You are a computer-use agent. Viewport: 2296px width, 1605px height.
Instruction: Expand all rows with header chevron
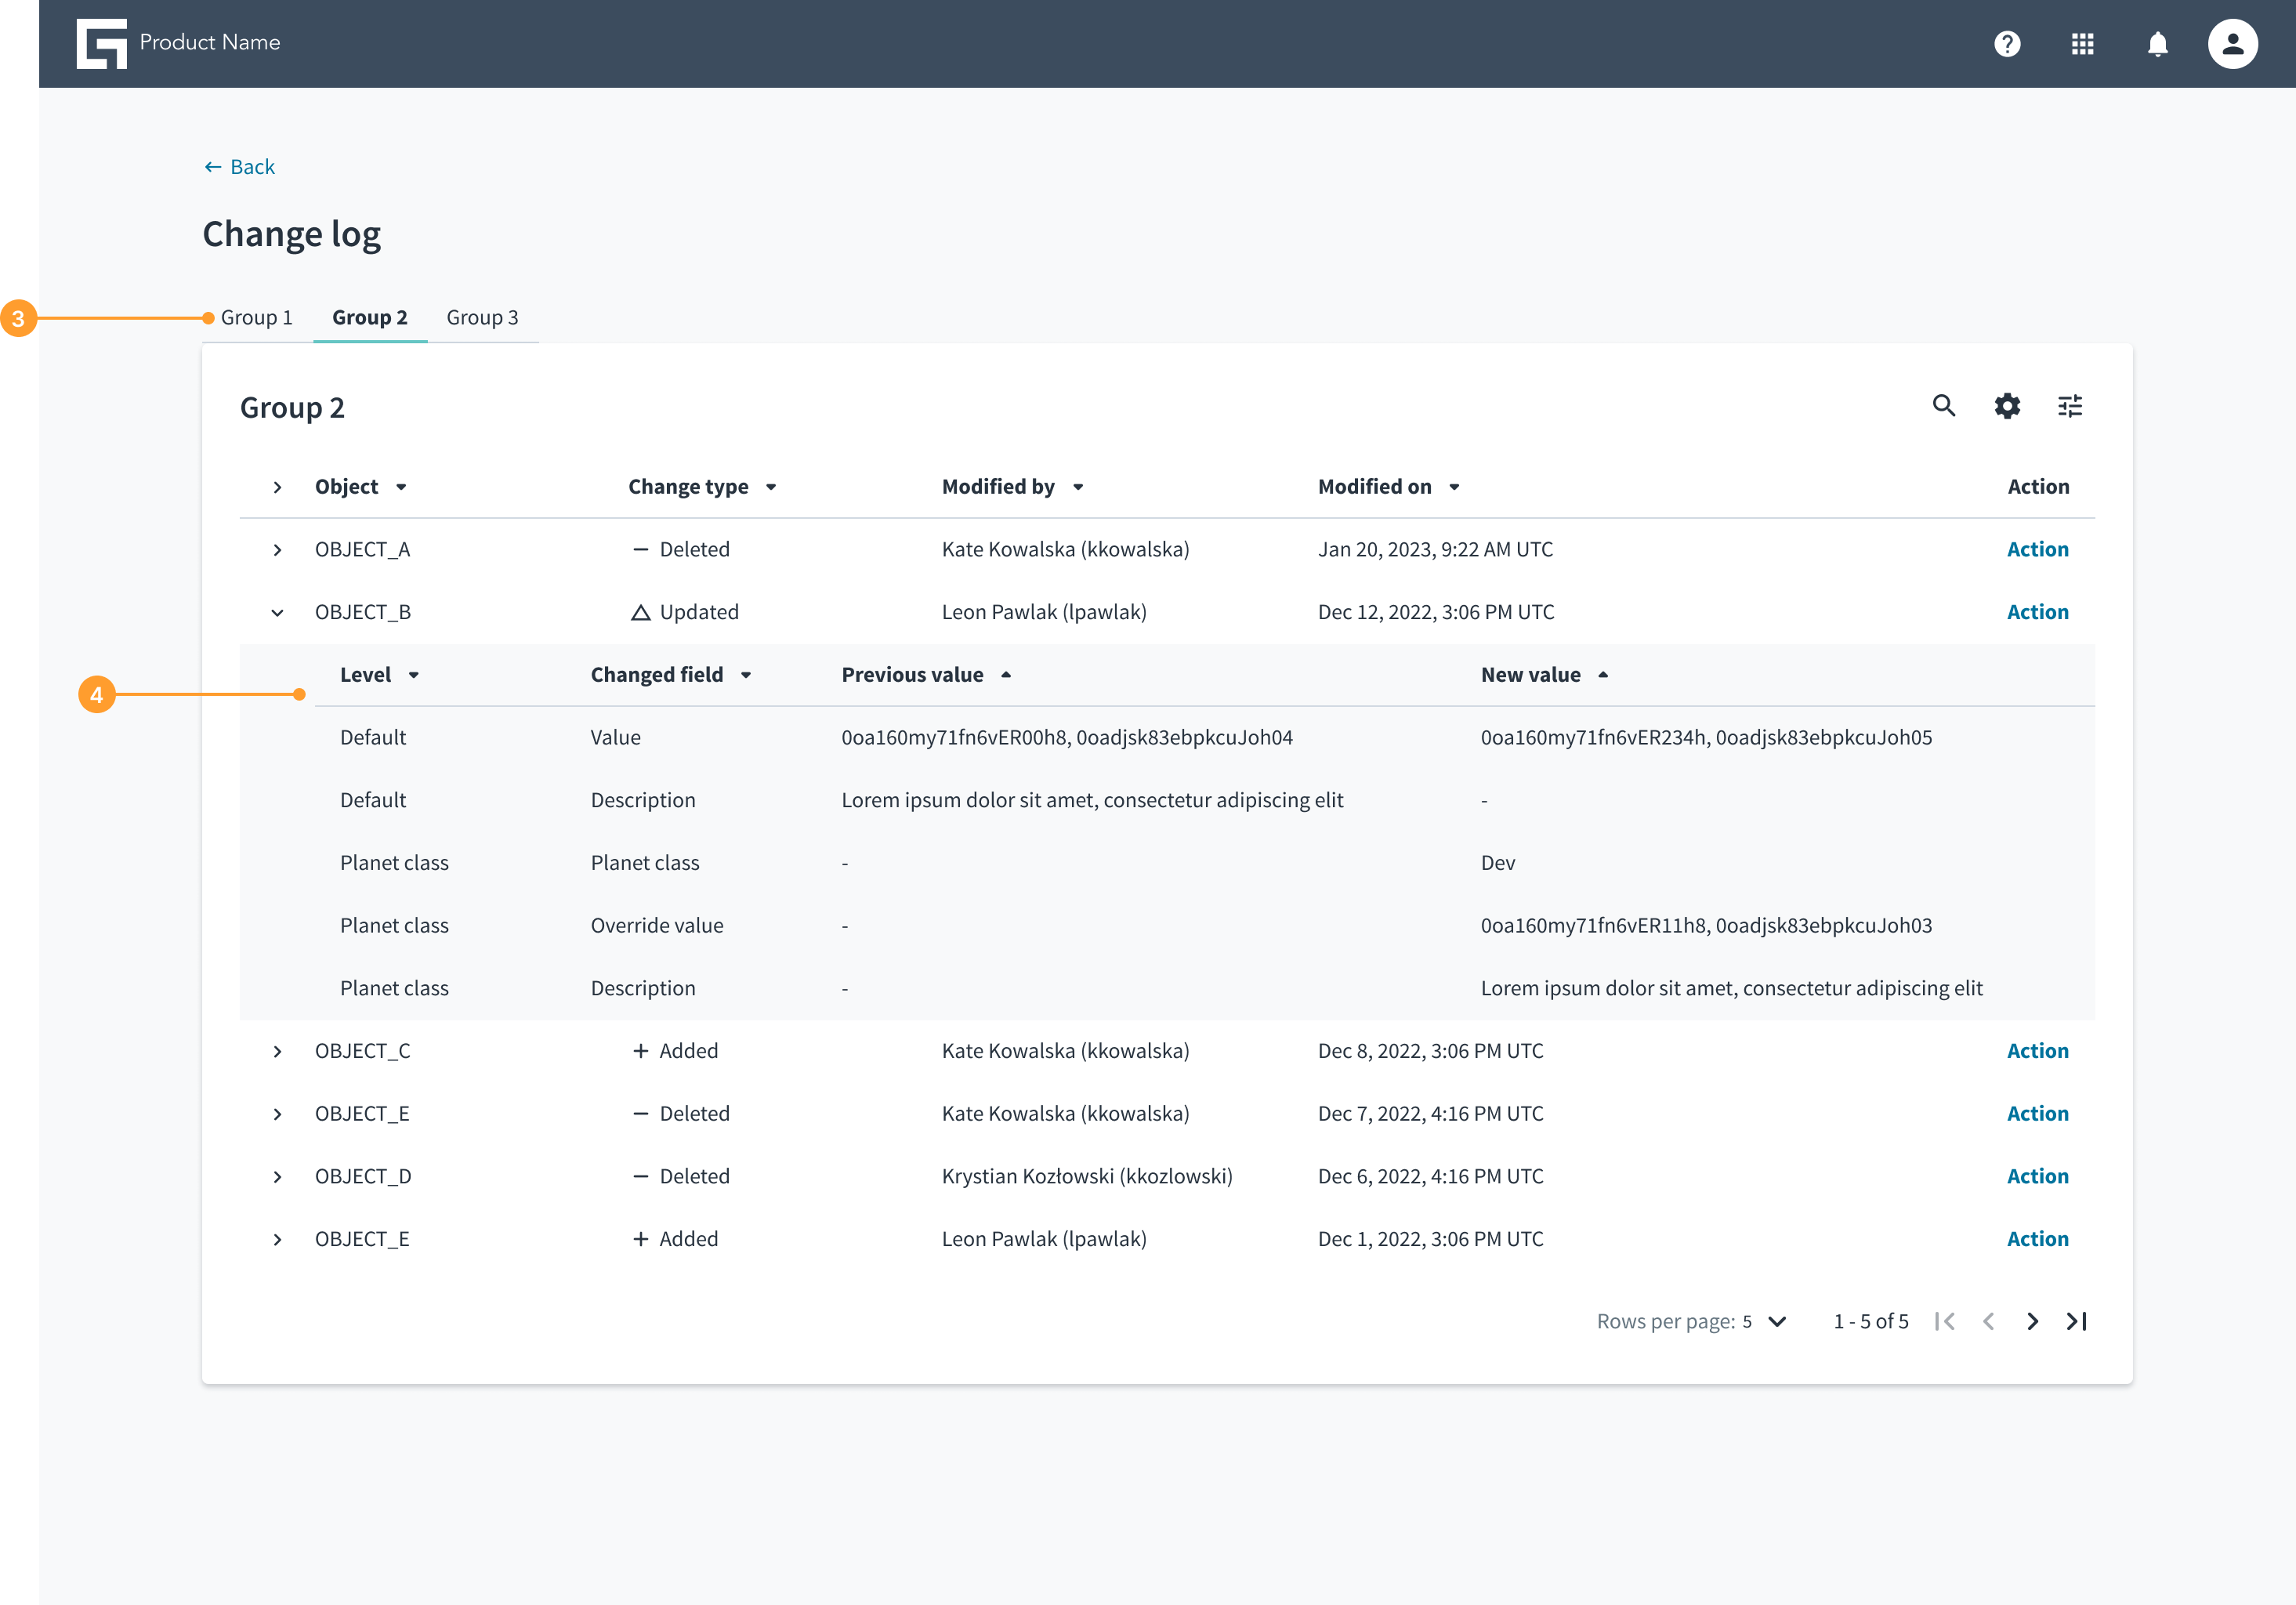(278, 487)
